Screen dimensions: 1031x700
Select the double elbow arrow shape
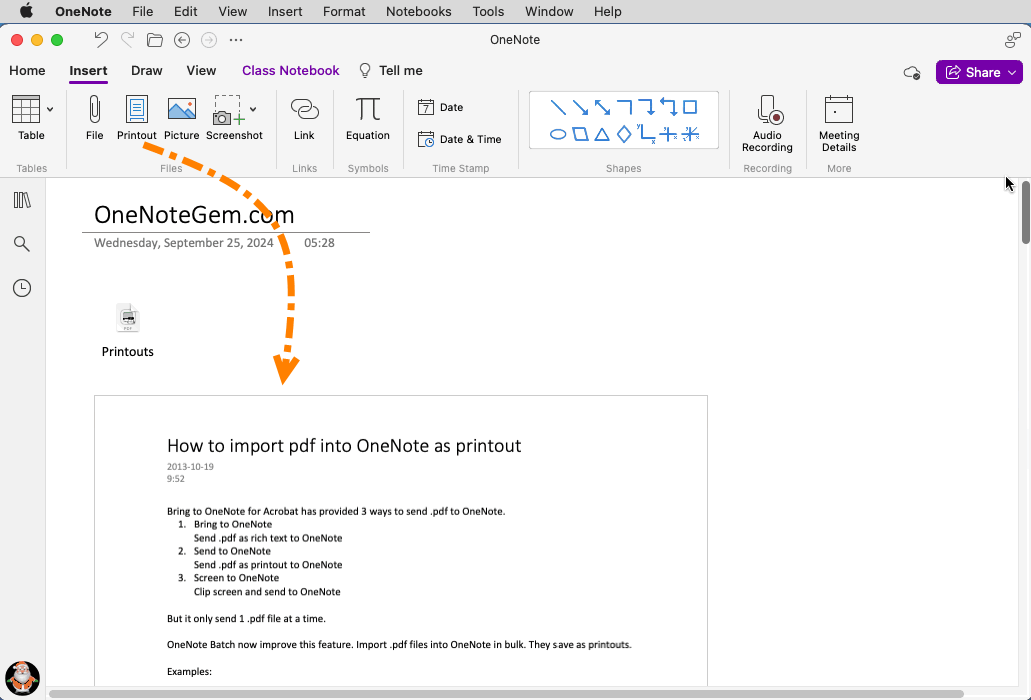(668, 106)
